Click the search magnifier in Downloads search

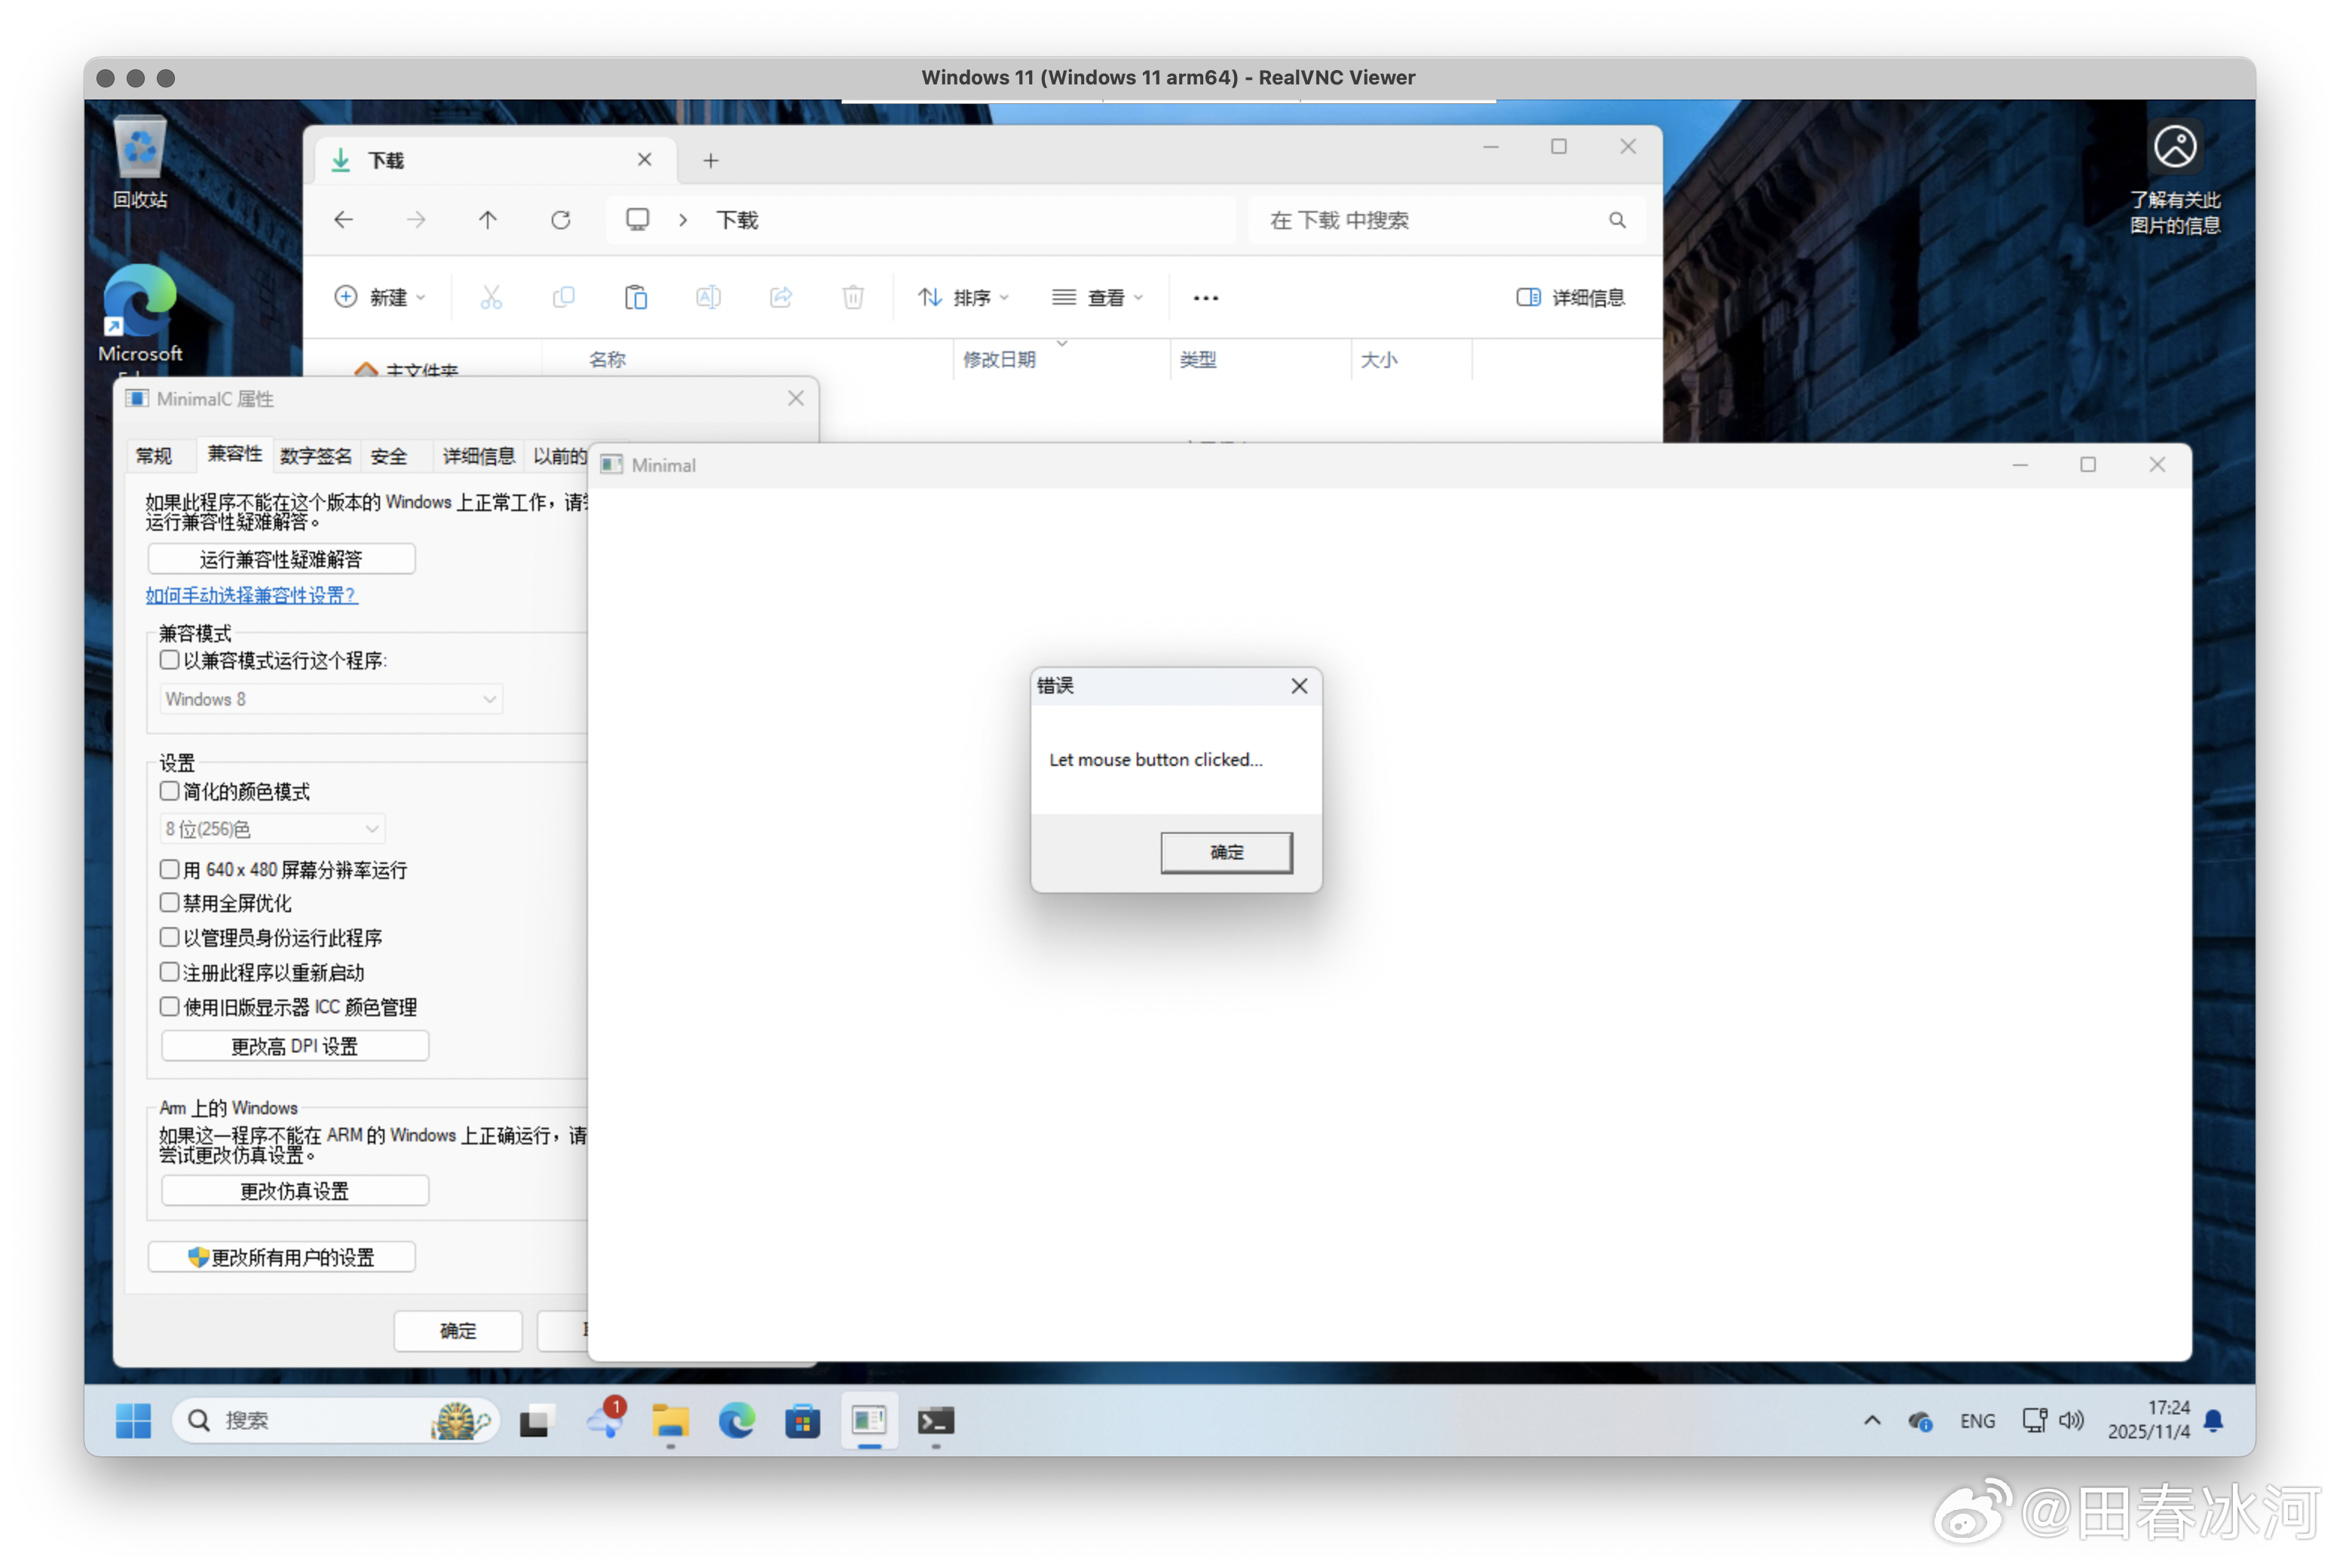click(1616, 220)
